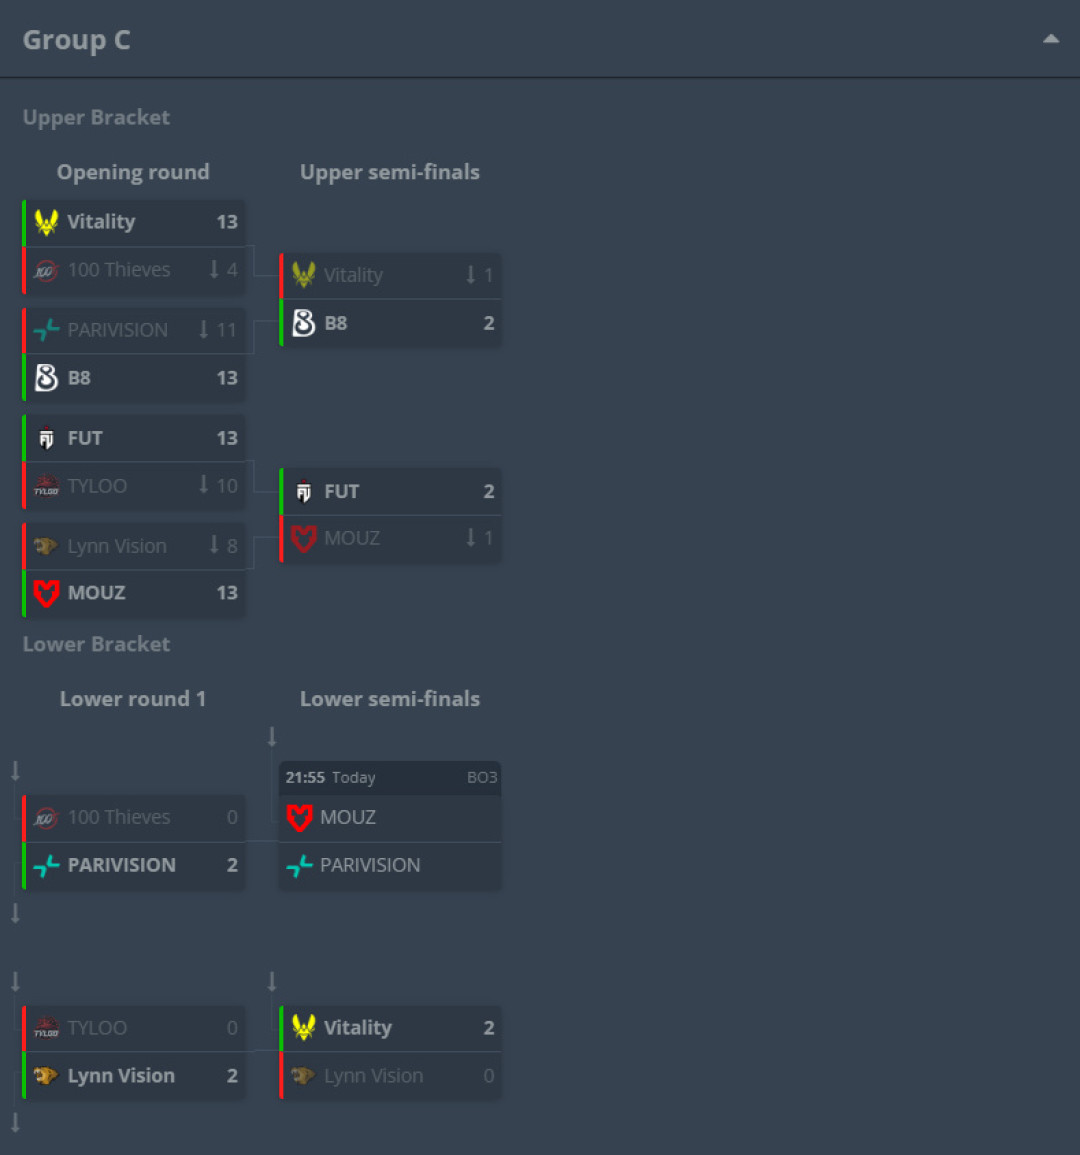Click FUT logo in Opening round

[x=46, y=438]
